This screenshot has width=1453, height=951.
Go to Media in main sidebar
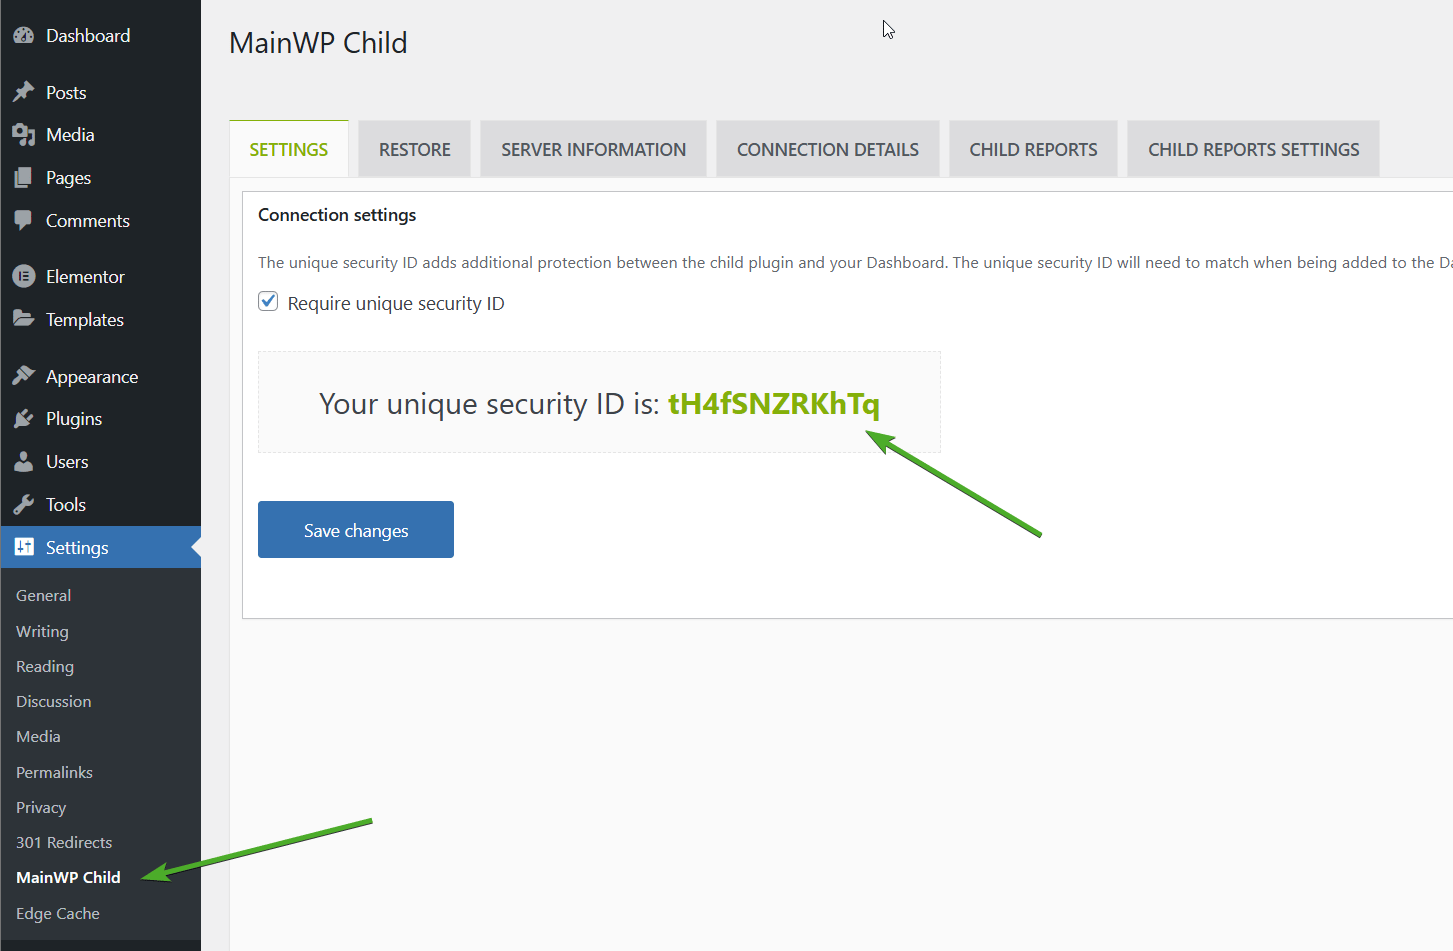point(70,134)
